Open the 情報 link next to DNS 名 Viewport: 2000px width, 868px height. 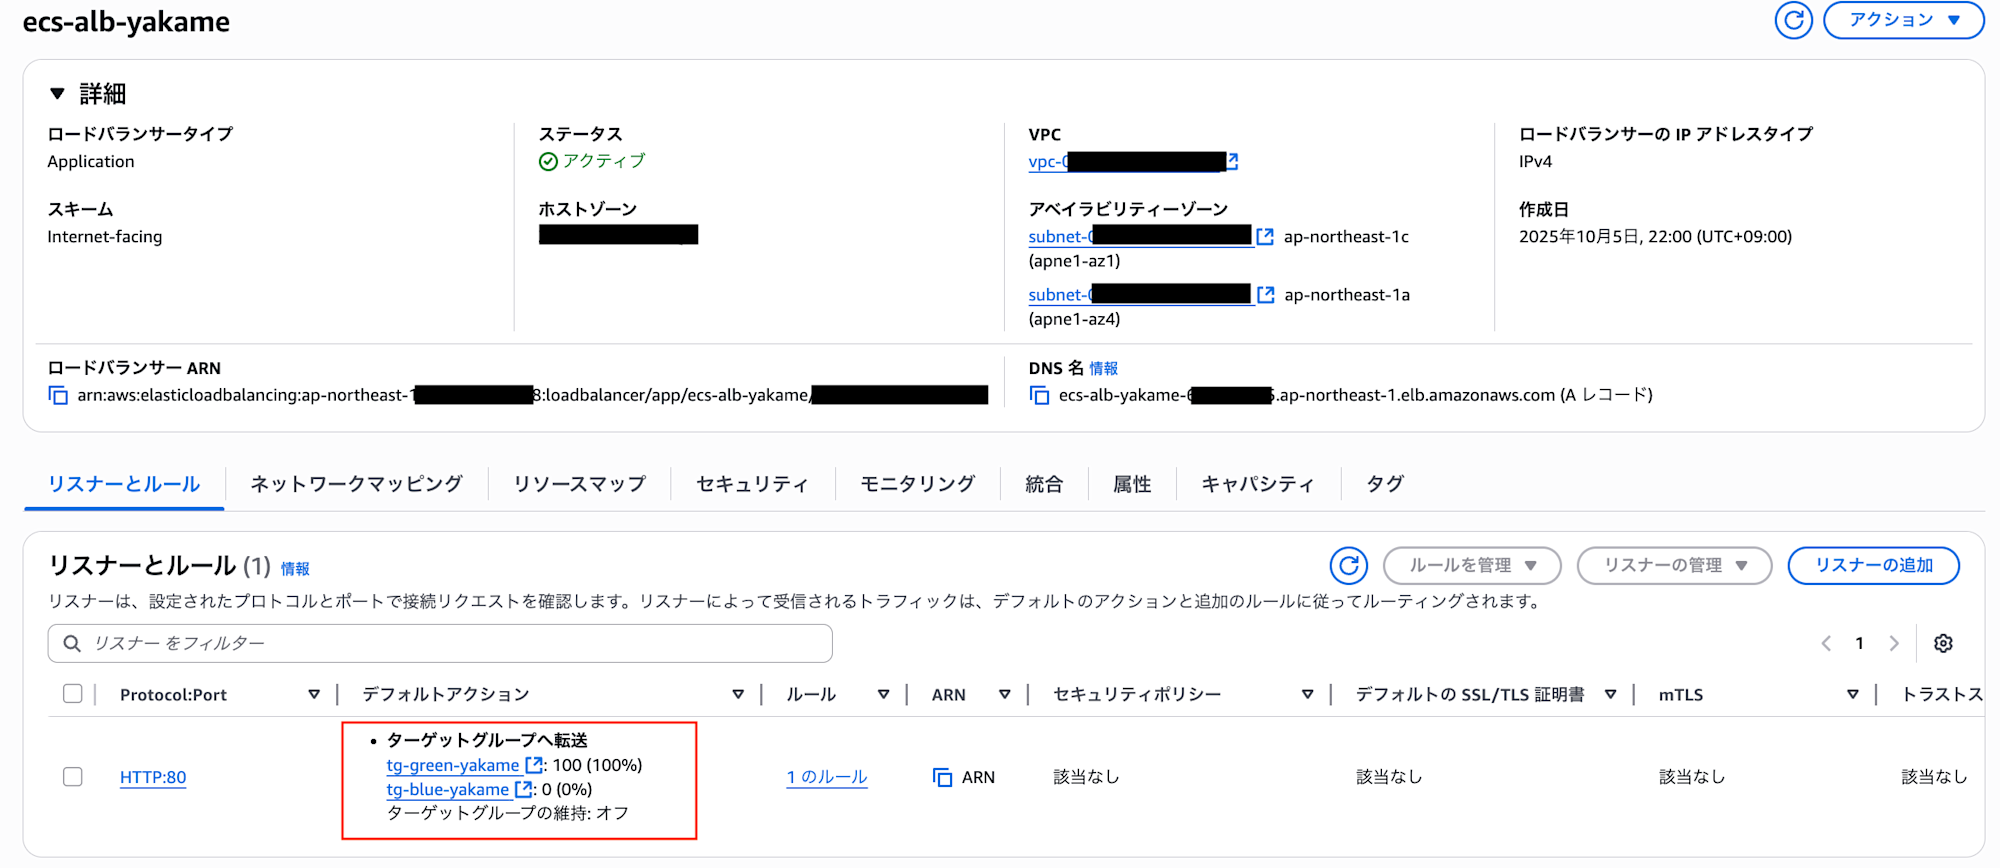click(1104, 369)
